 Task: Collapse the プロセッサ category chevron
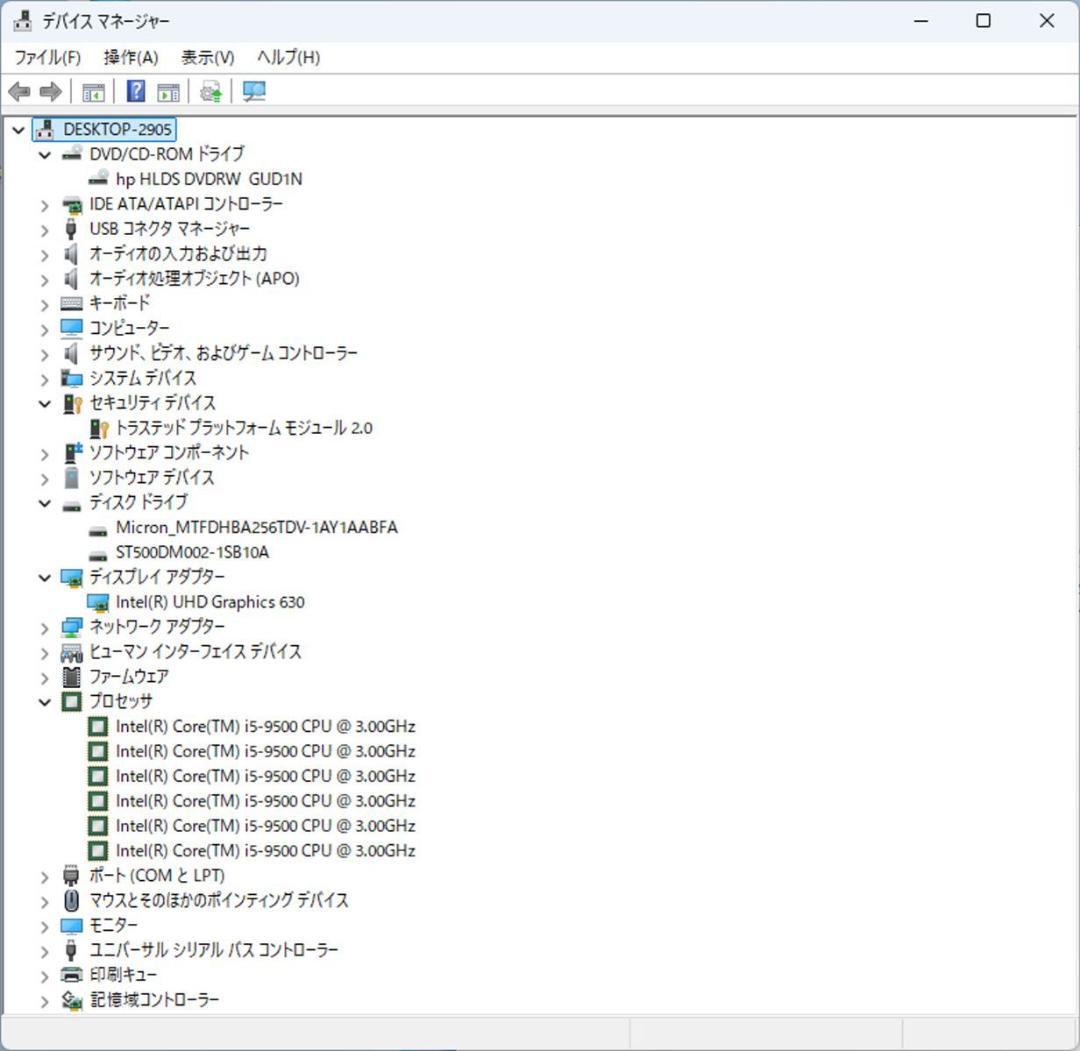[44, 701]
